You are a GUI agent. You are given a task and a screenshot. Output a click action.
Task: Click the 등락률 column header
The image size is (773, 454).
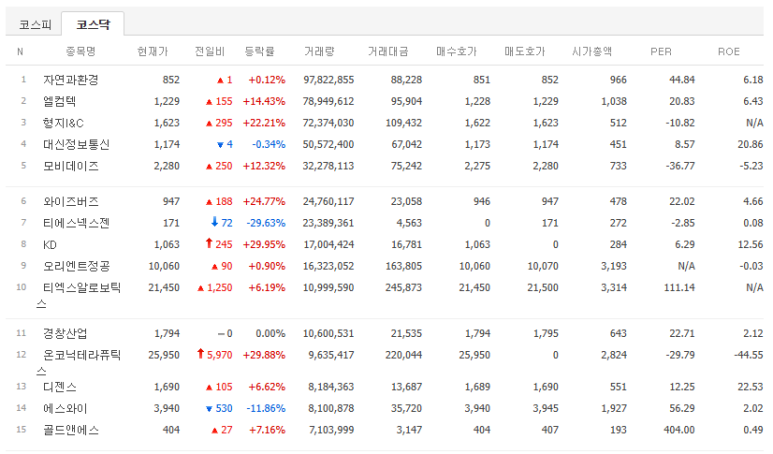click(x=259, y=51)
